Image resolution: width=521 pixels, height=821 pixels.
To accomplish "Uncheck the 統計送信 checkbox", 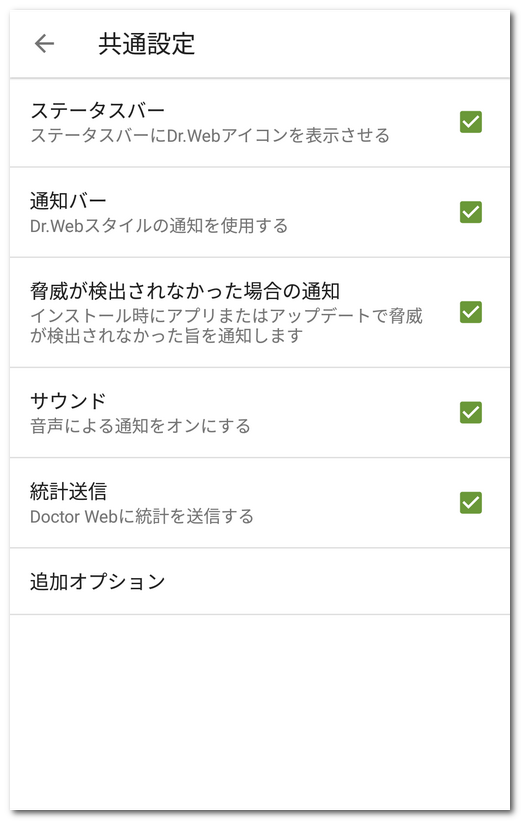I will [x=471, y=503].
